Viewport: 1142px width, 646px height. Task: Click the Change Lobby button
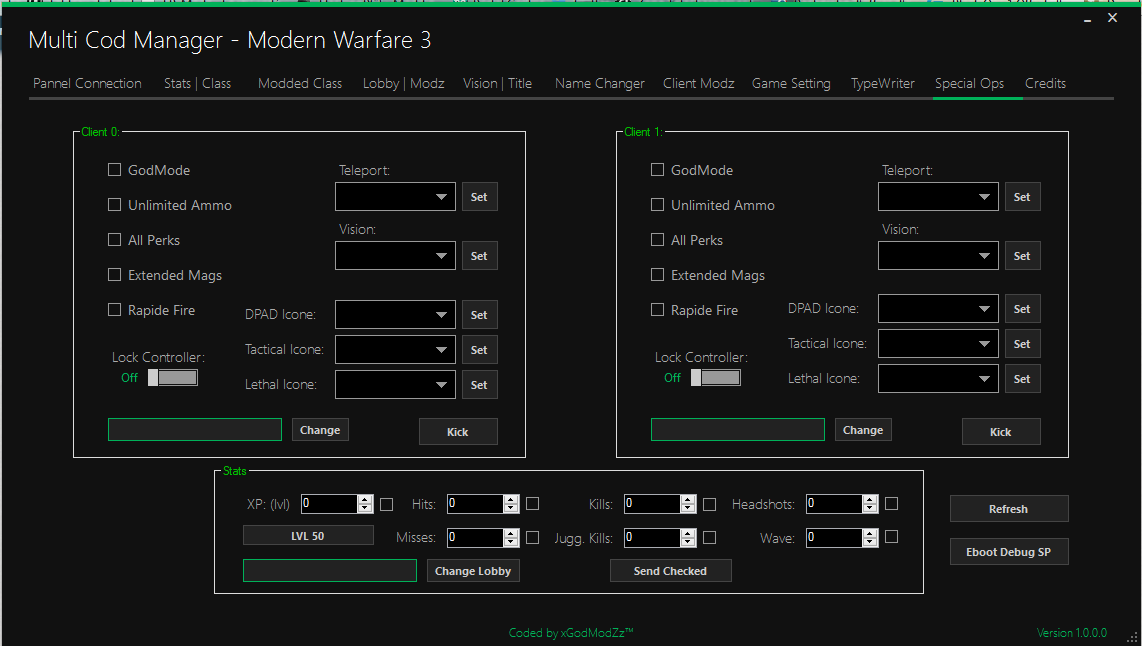473,570
